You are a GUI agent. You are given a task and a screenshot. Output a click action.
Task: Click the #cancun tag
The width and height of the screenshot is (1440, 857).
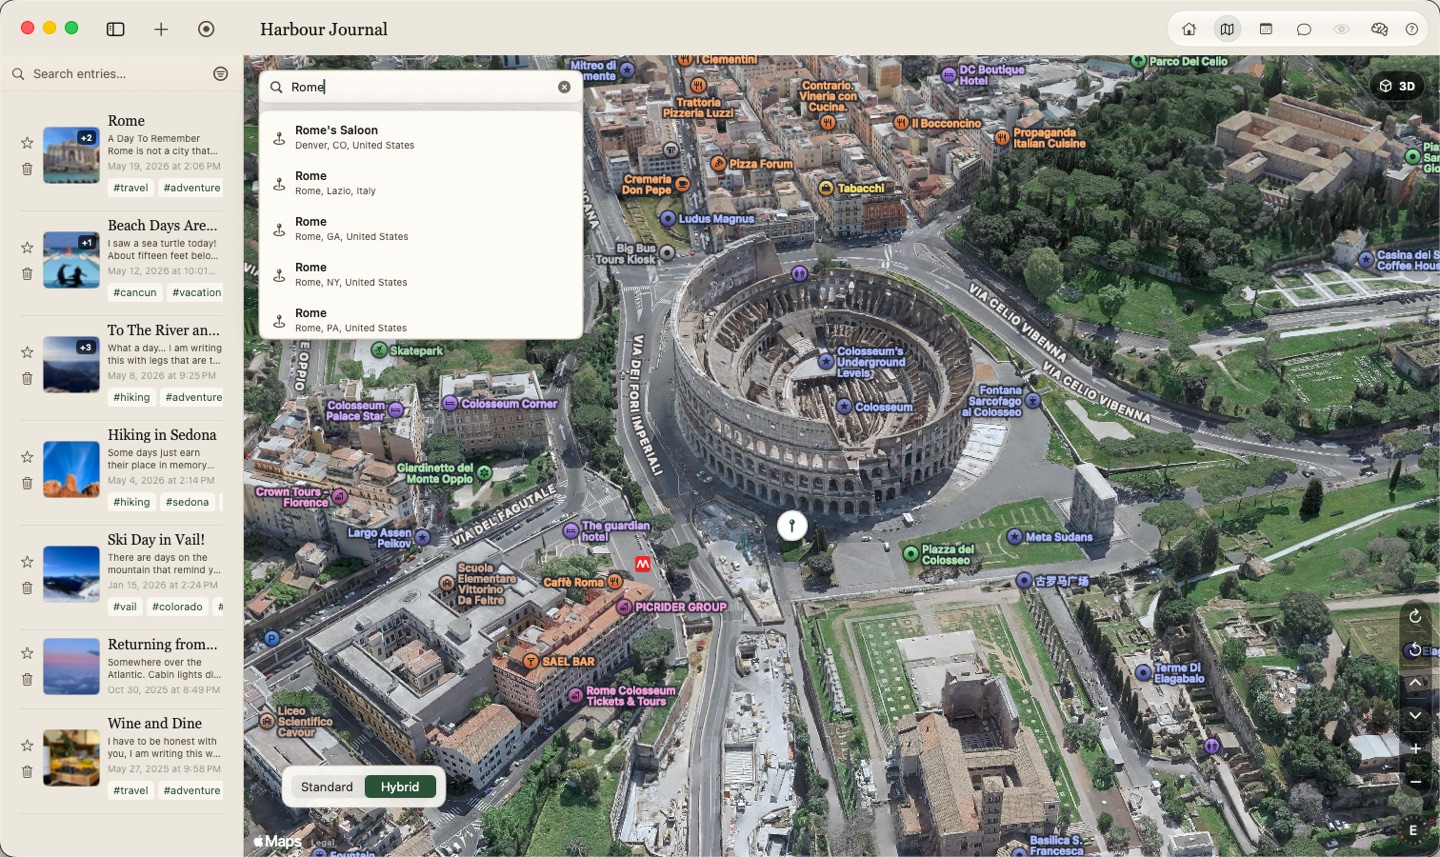(135, 292)
